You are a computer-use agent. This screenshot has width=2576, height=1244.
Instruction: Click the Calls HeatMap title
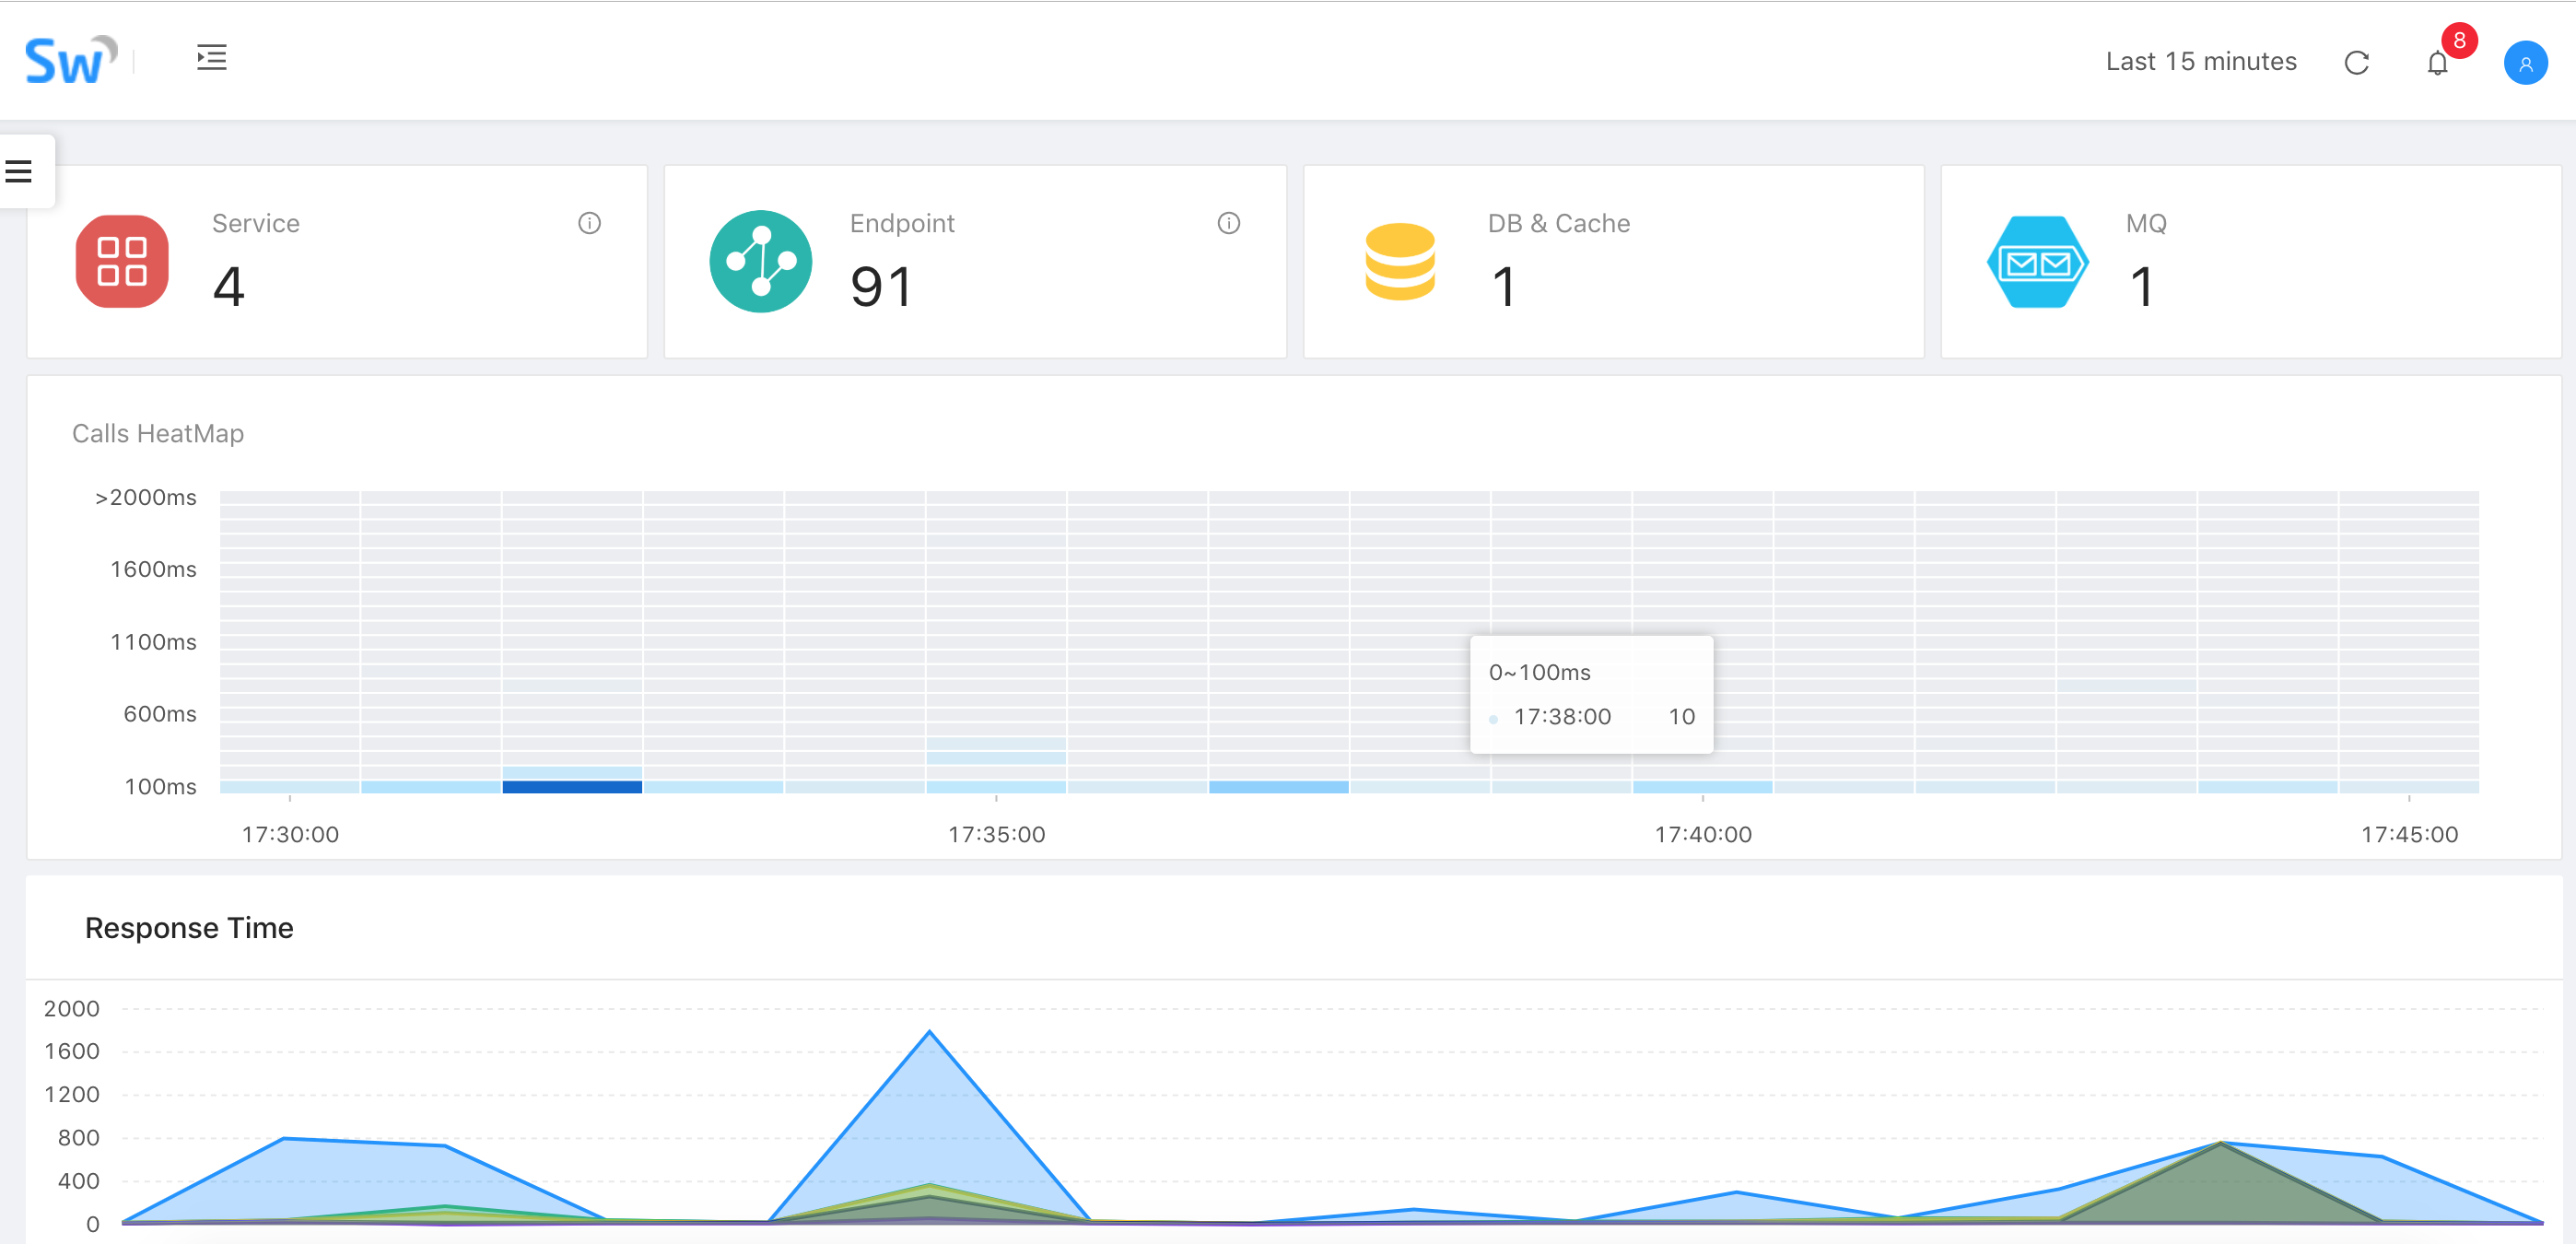158,434
